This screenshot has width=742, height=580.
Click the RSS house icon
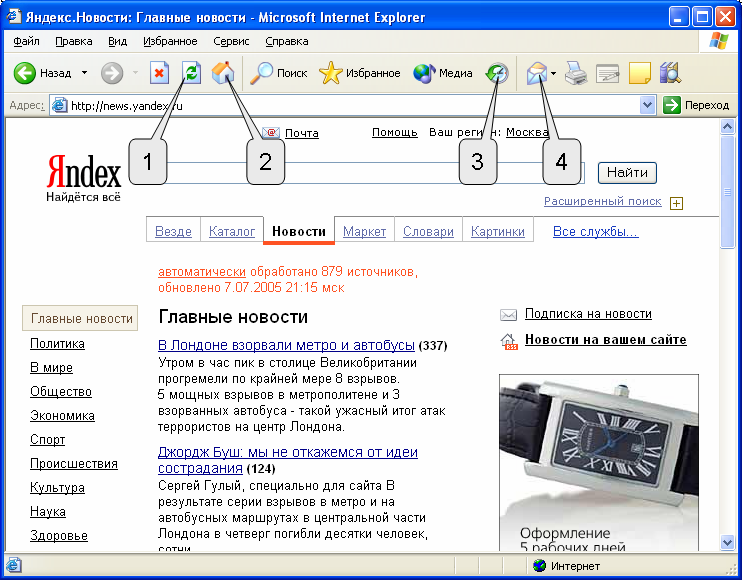509,341
